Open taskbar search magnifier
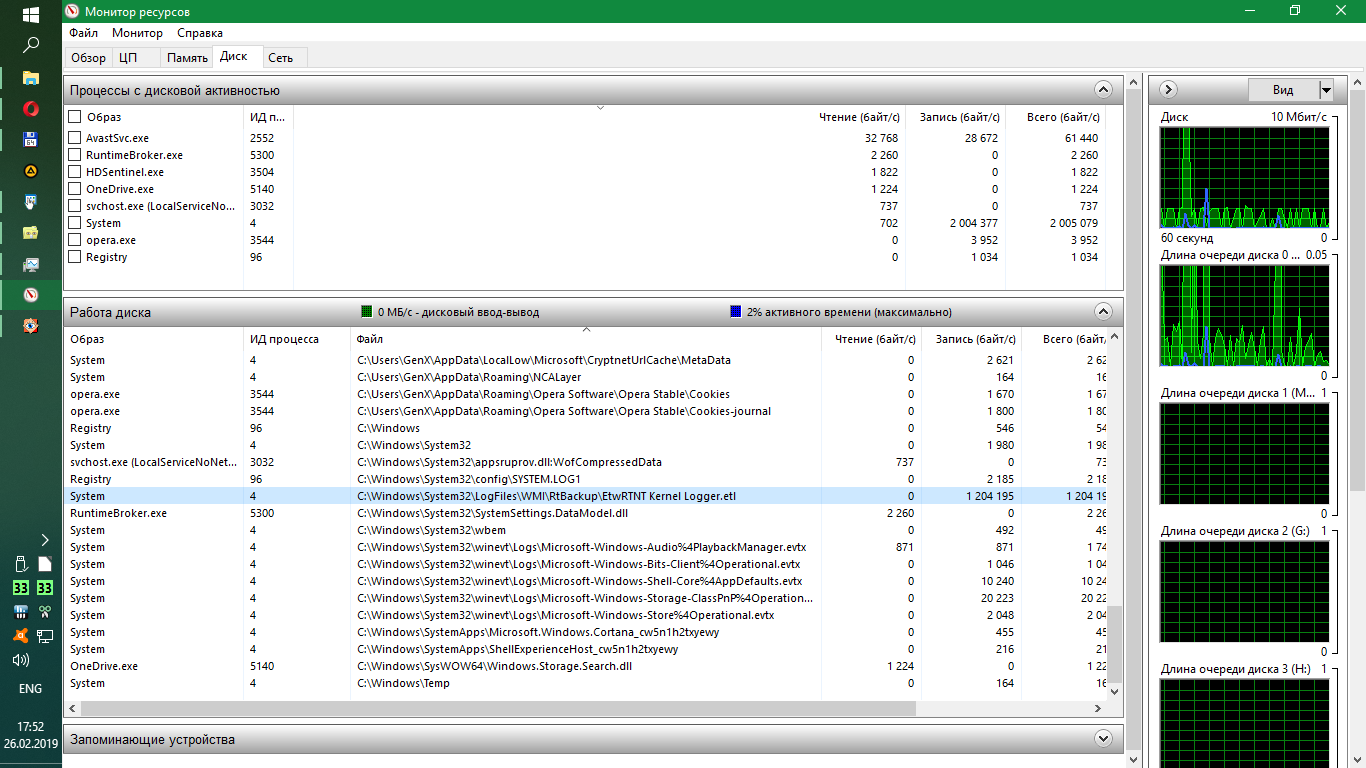 click(31, 45)
